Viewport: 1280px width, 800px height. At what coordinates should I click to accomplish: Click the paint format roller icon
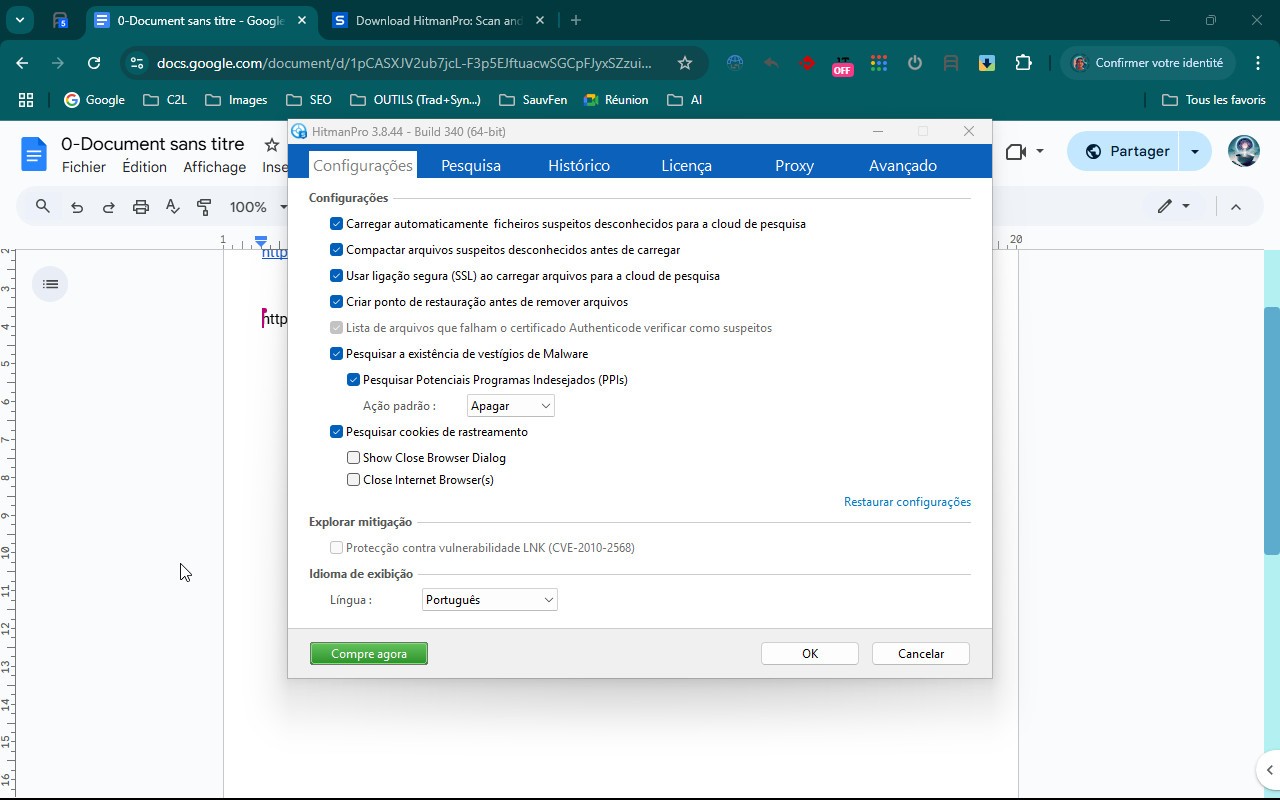click(x=204, y=207)
